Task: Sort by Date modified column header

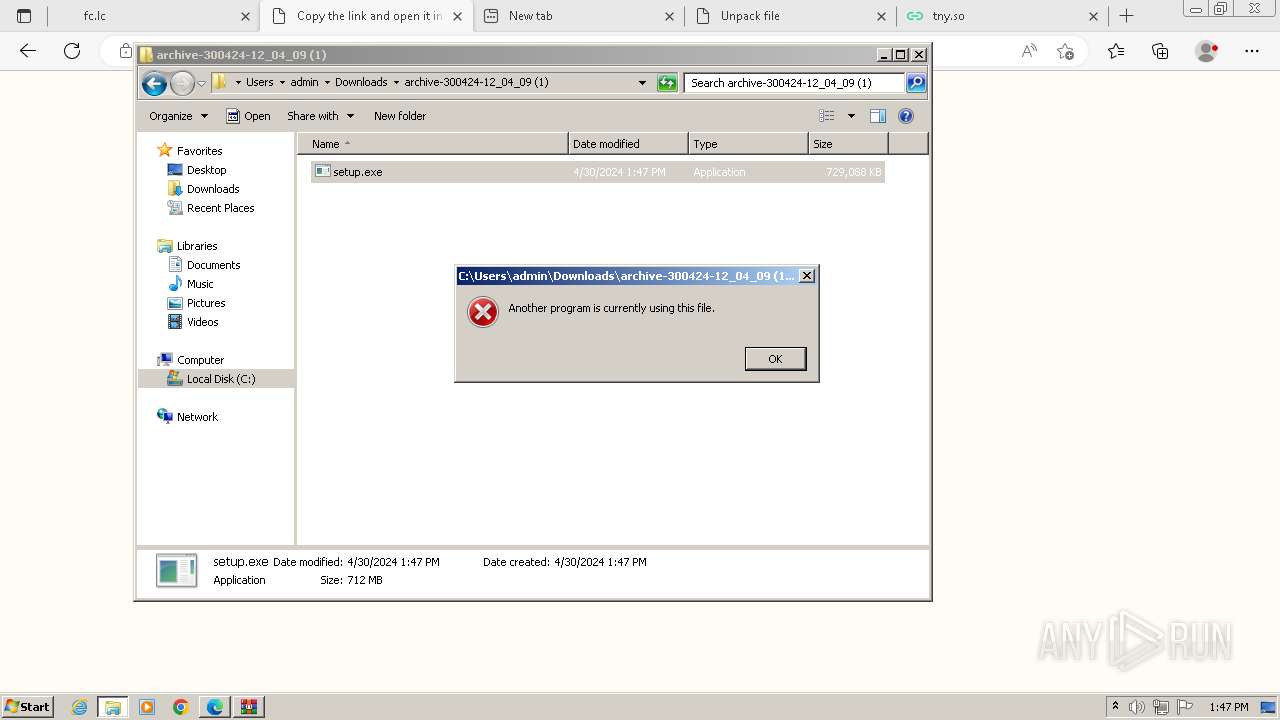Action: [x=628, y=144]
